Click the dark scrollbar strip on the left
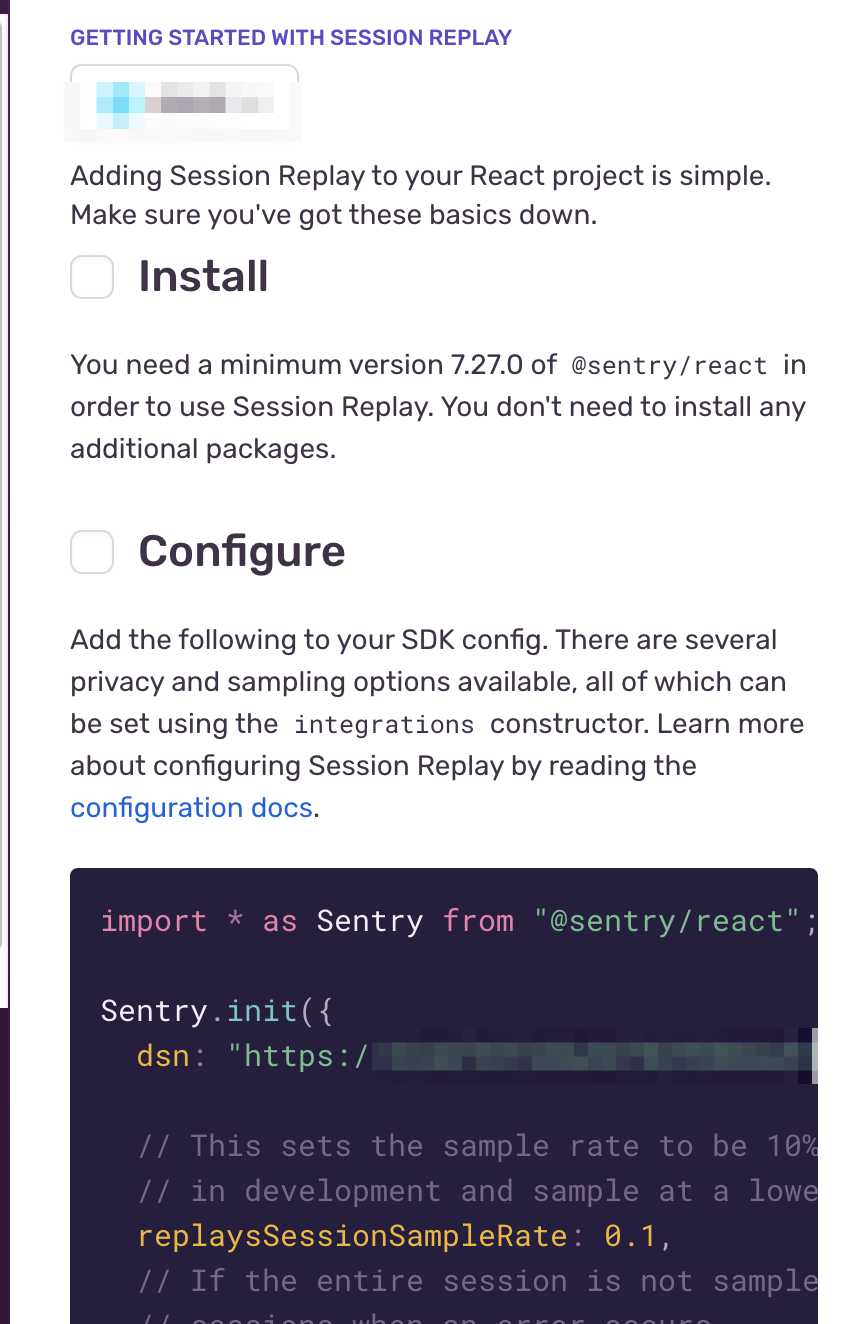Viewport: 854px width, 1324px height. [x=6, y=660]
